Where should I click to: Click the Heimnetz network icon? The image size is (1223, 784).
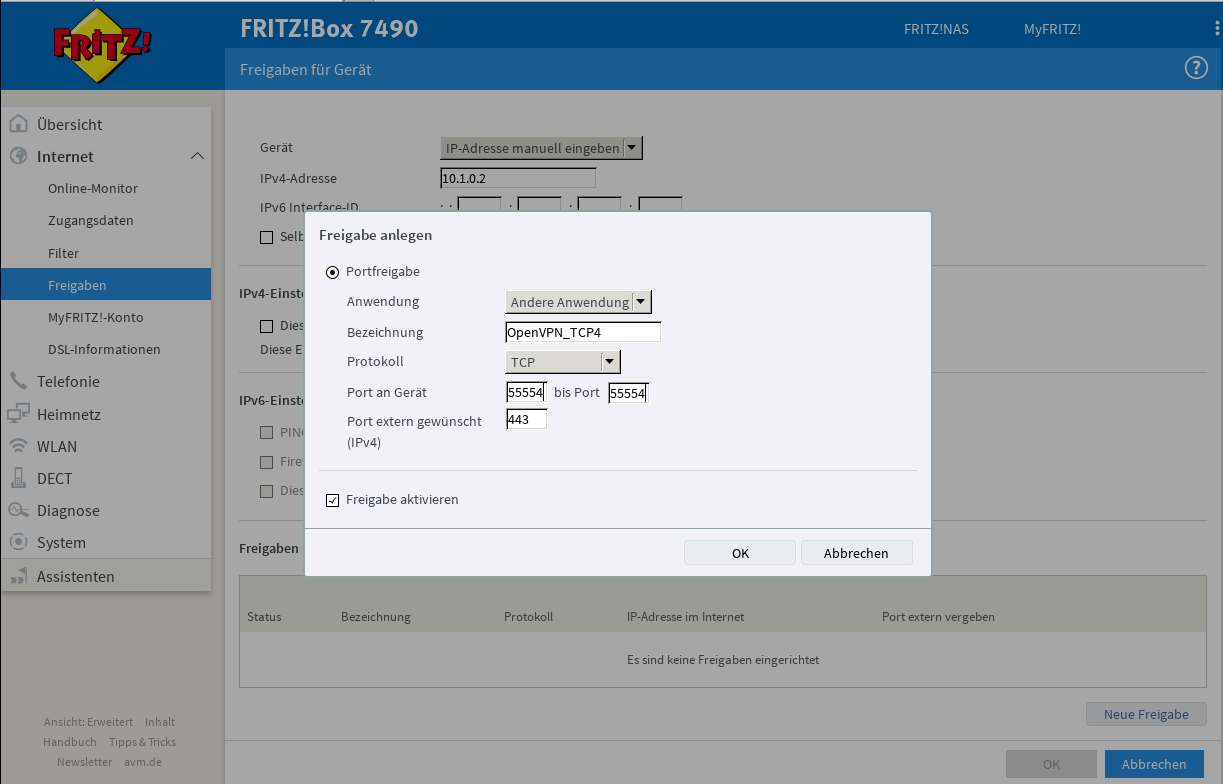pyautogui.click(x=18, y=414)
